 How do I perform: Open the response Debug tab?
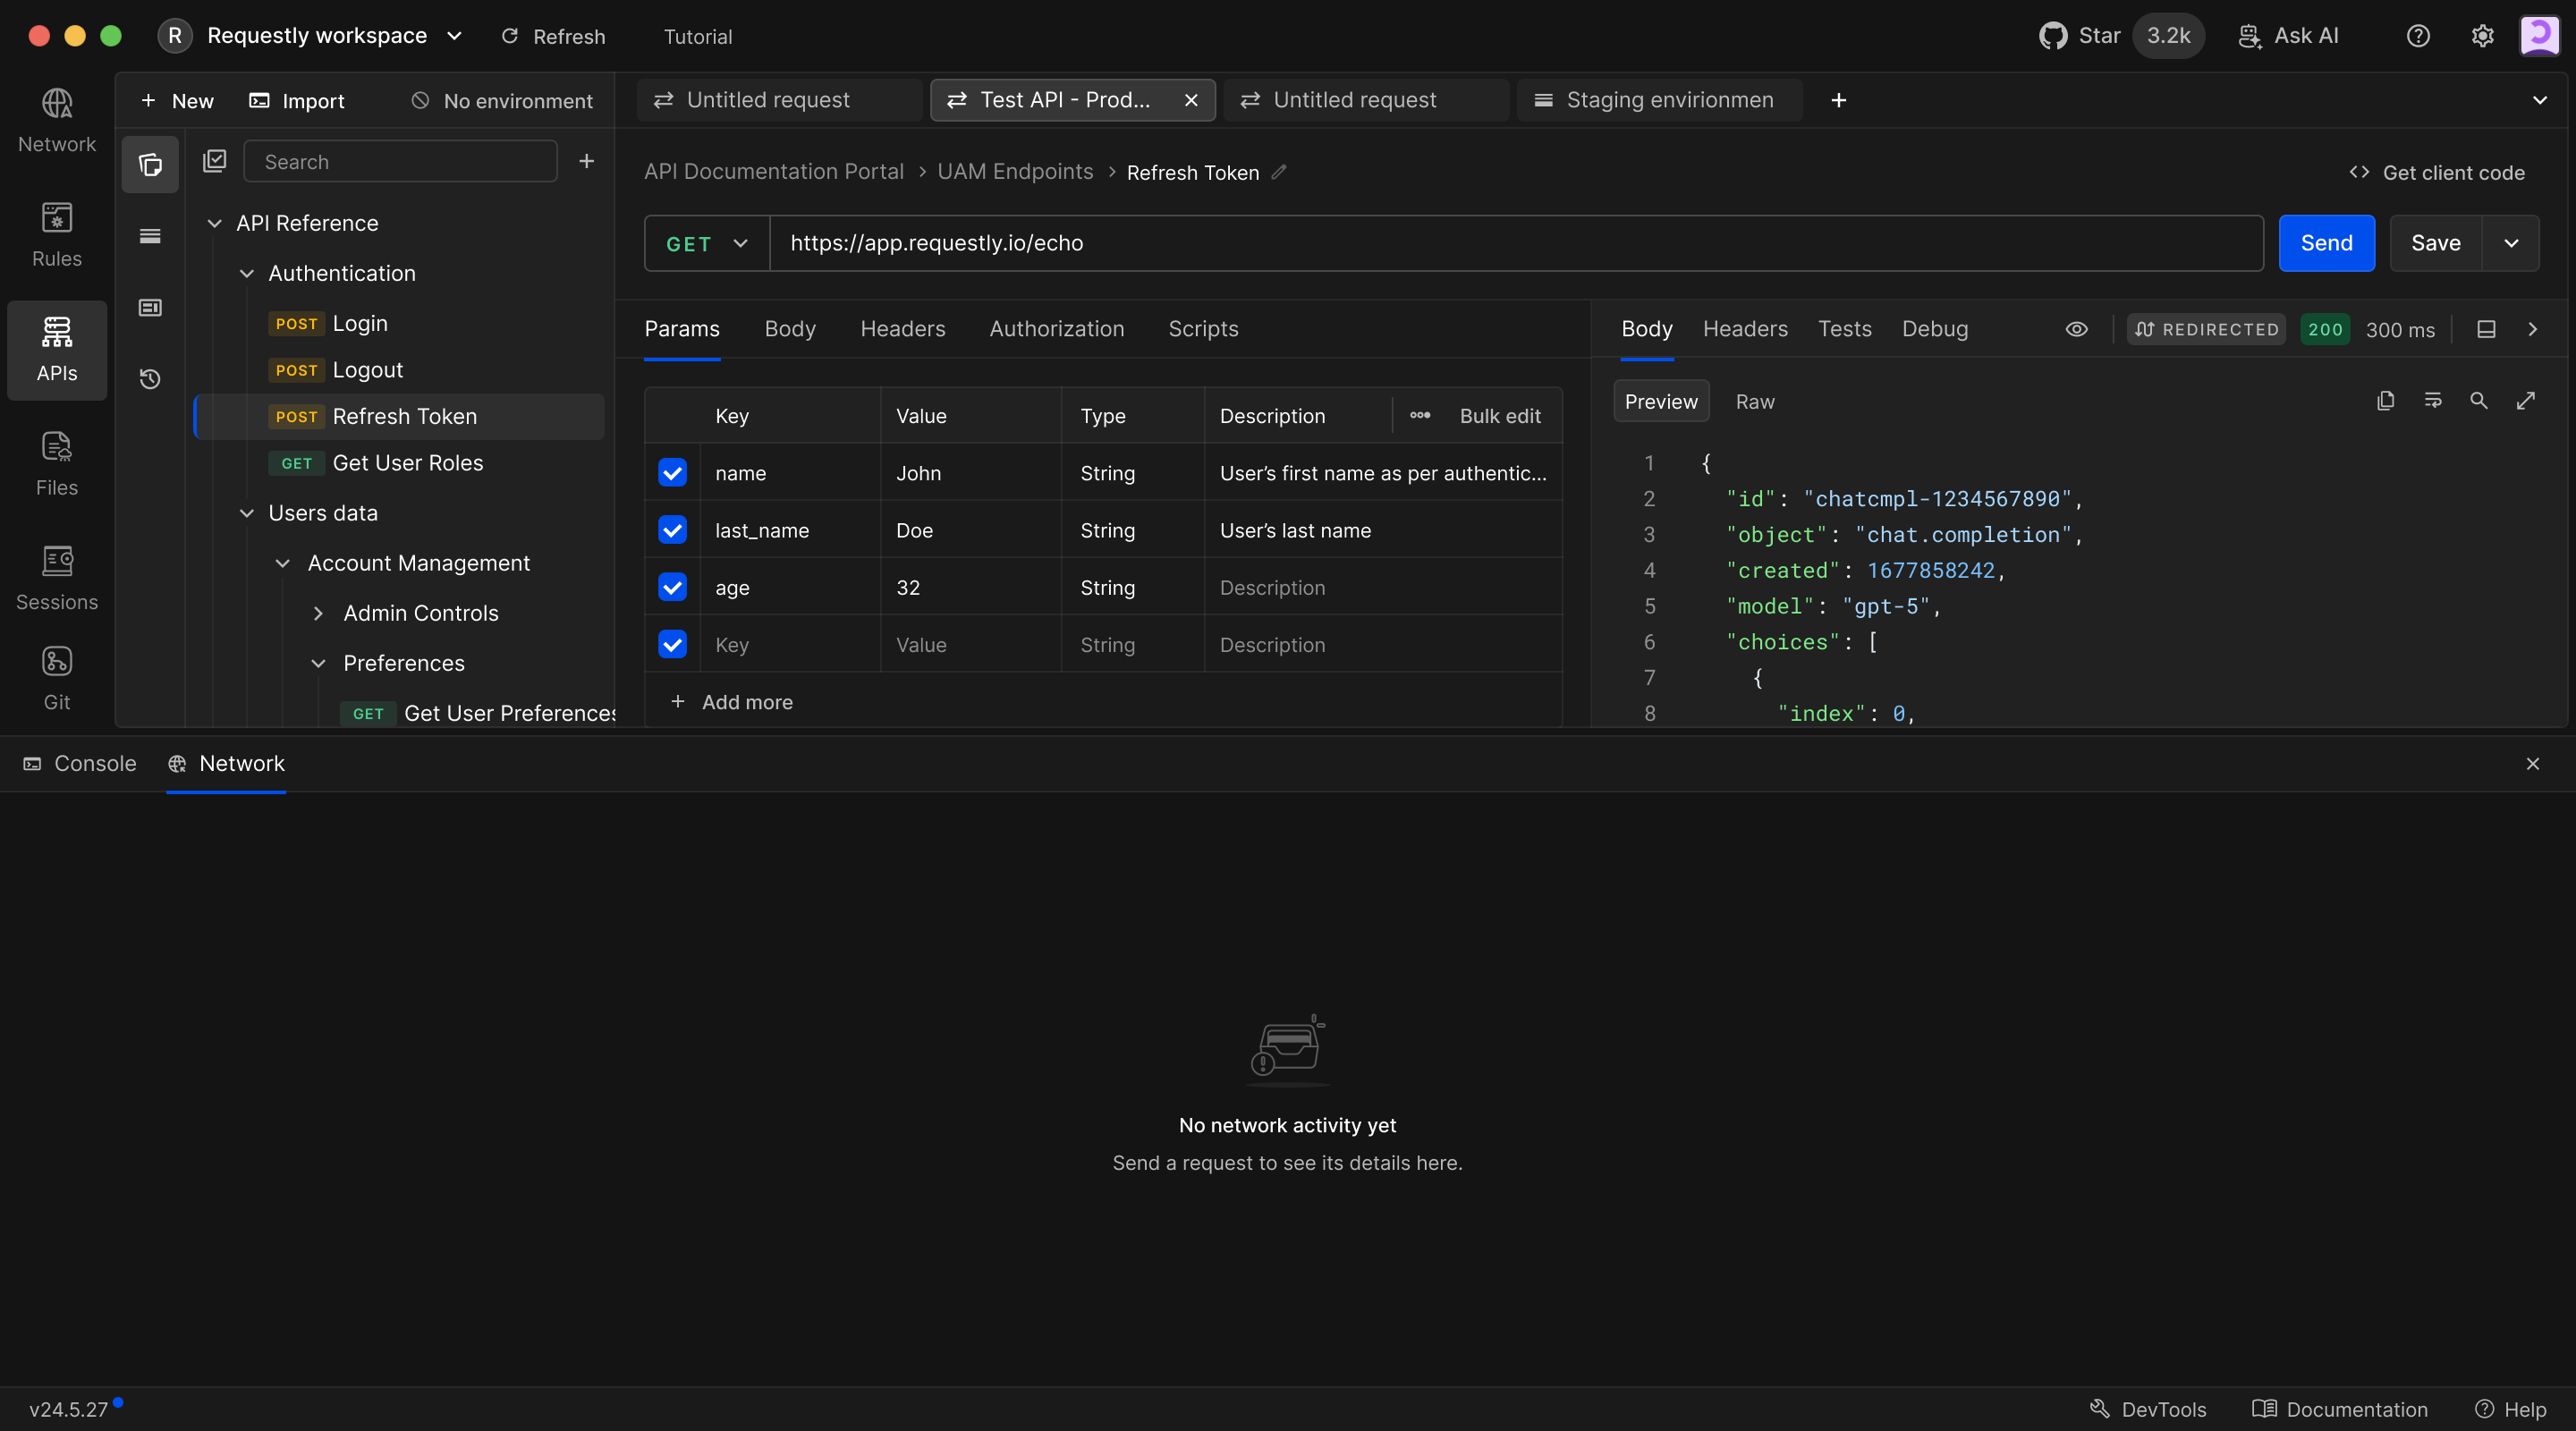click(x=1935, y=329)
